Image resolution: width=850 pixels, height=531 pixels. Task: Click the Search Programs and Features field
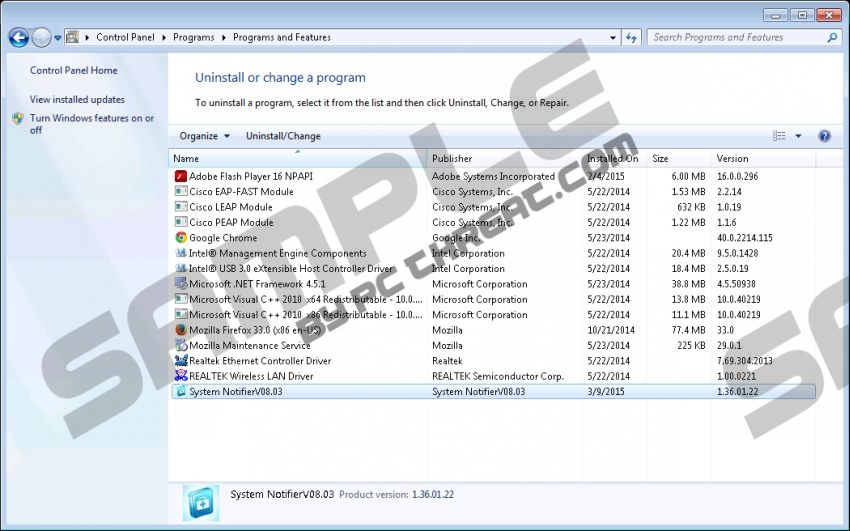pos(736,38)
